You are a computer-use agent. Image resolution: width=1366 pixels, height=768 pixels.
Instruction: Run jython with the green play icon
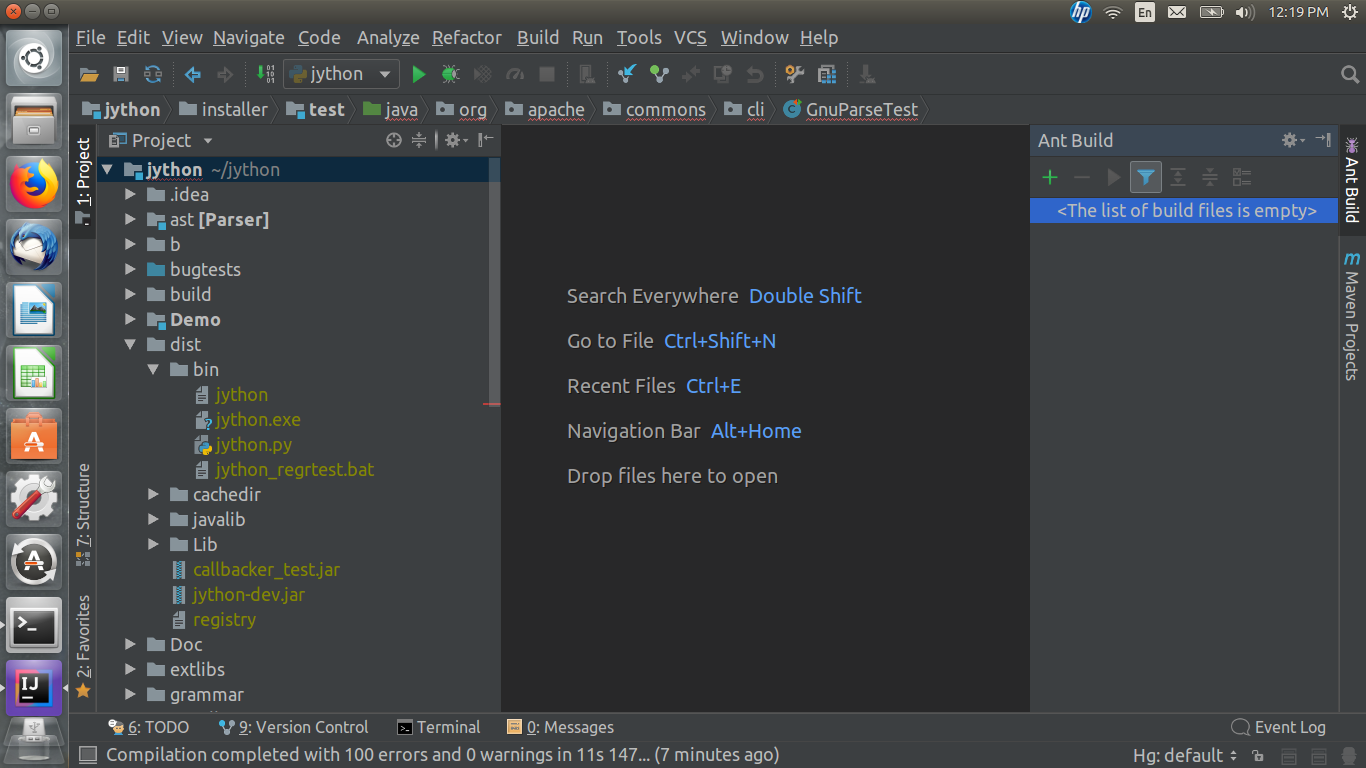coord(419,74)
